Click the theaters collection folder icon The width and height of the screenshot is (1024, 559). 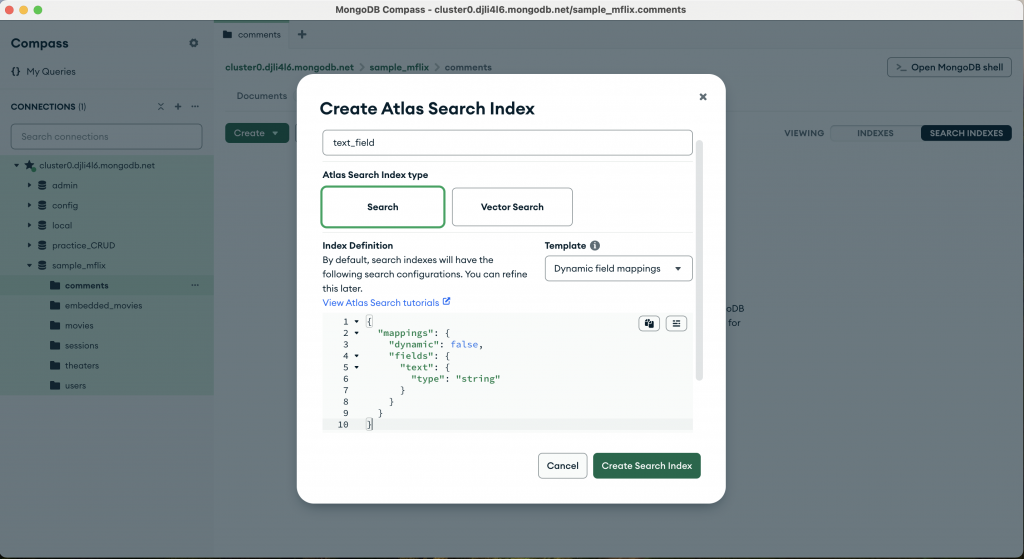pos(55,366)
